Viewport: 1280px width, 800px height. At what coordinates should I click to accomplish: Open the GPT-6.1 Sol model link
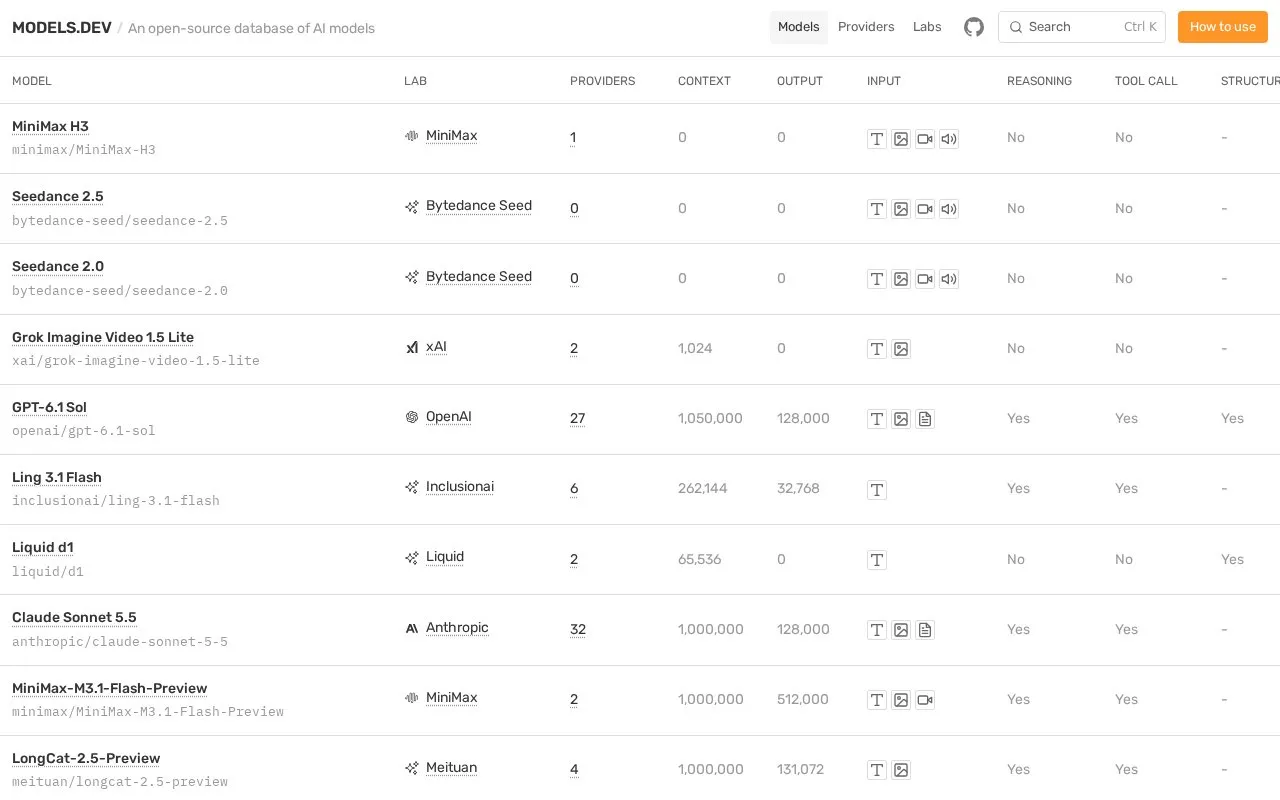click(49, 408)
